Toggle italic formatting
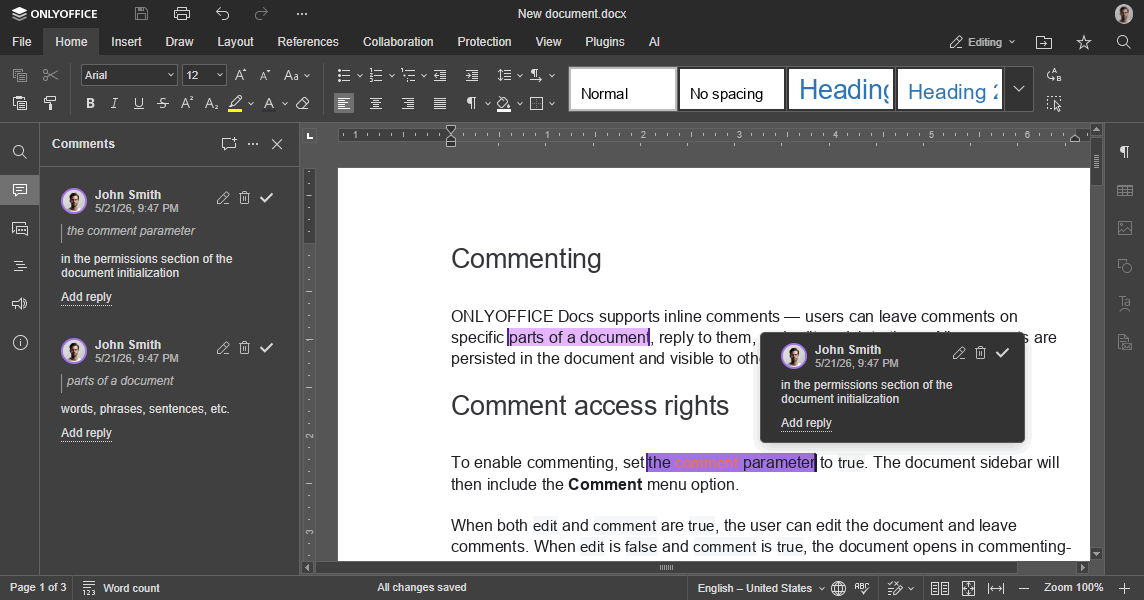 click(x=114, y=104)
